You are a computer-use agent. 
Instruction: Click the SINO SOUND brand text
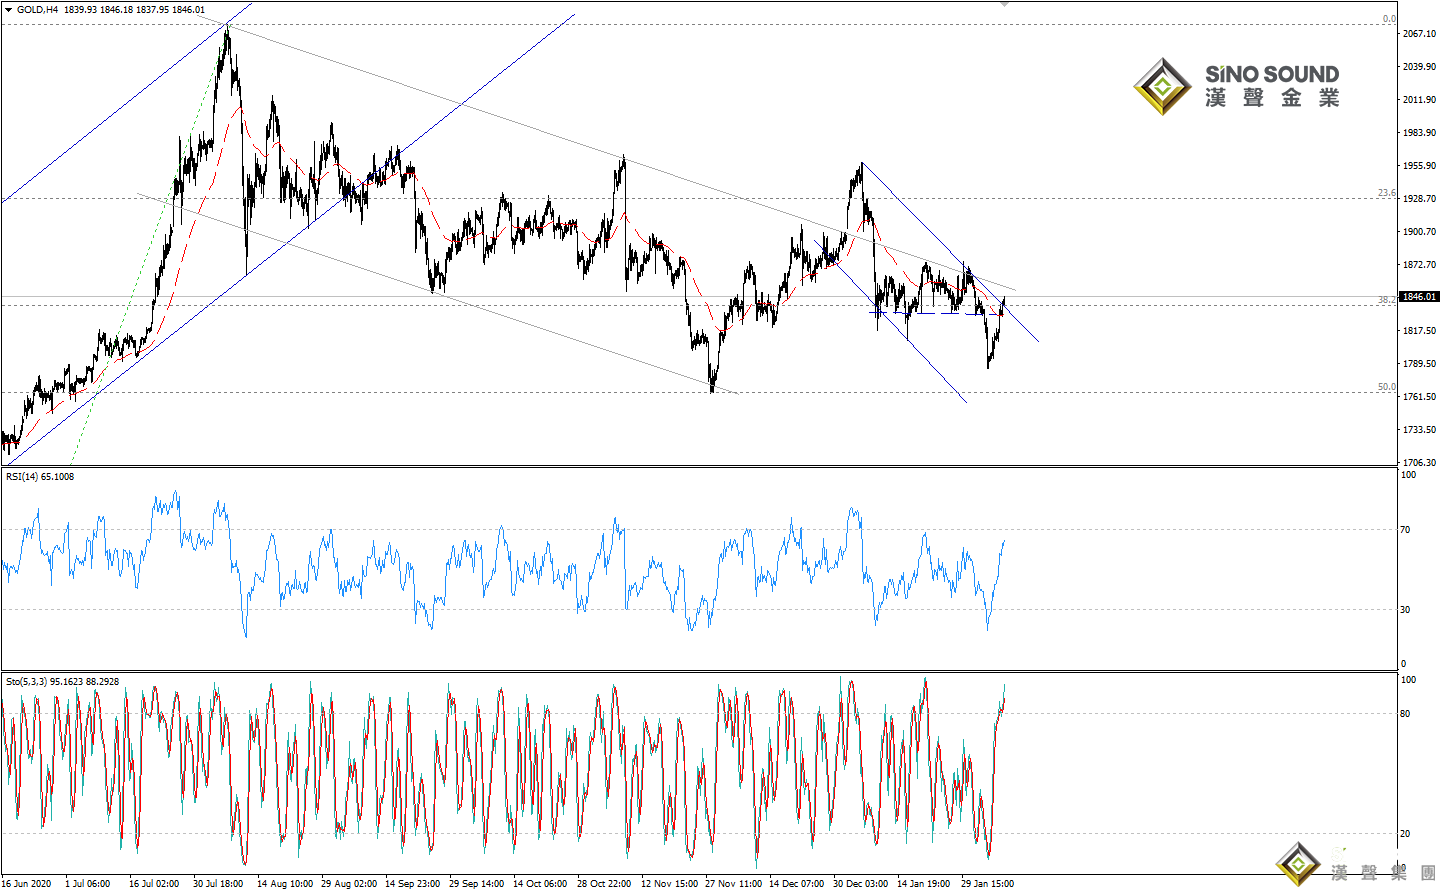pos(1271,75)
